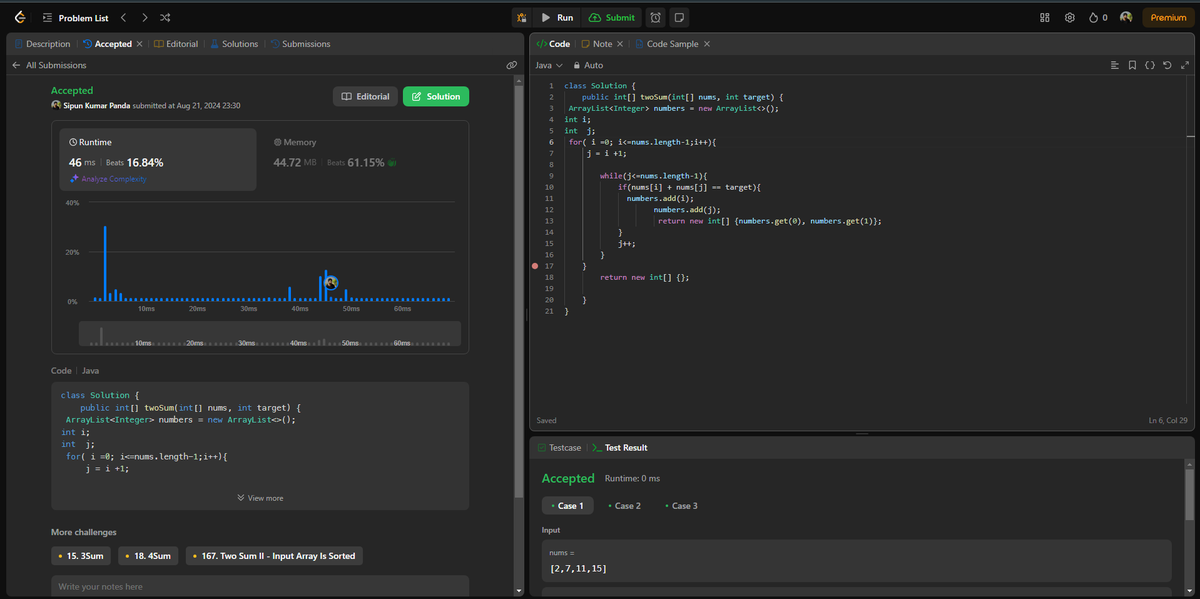Run the code
1200x599 pixels.
click(x=557, y=17)
